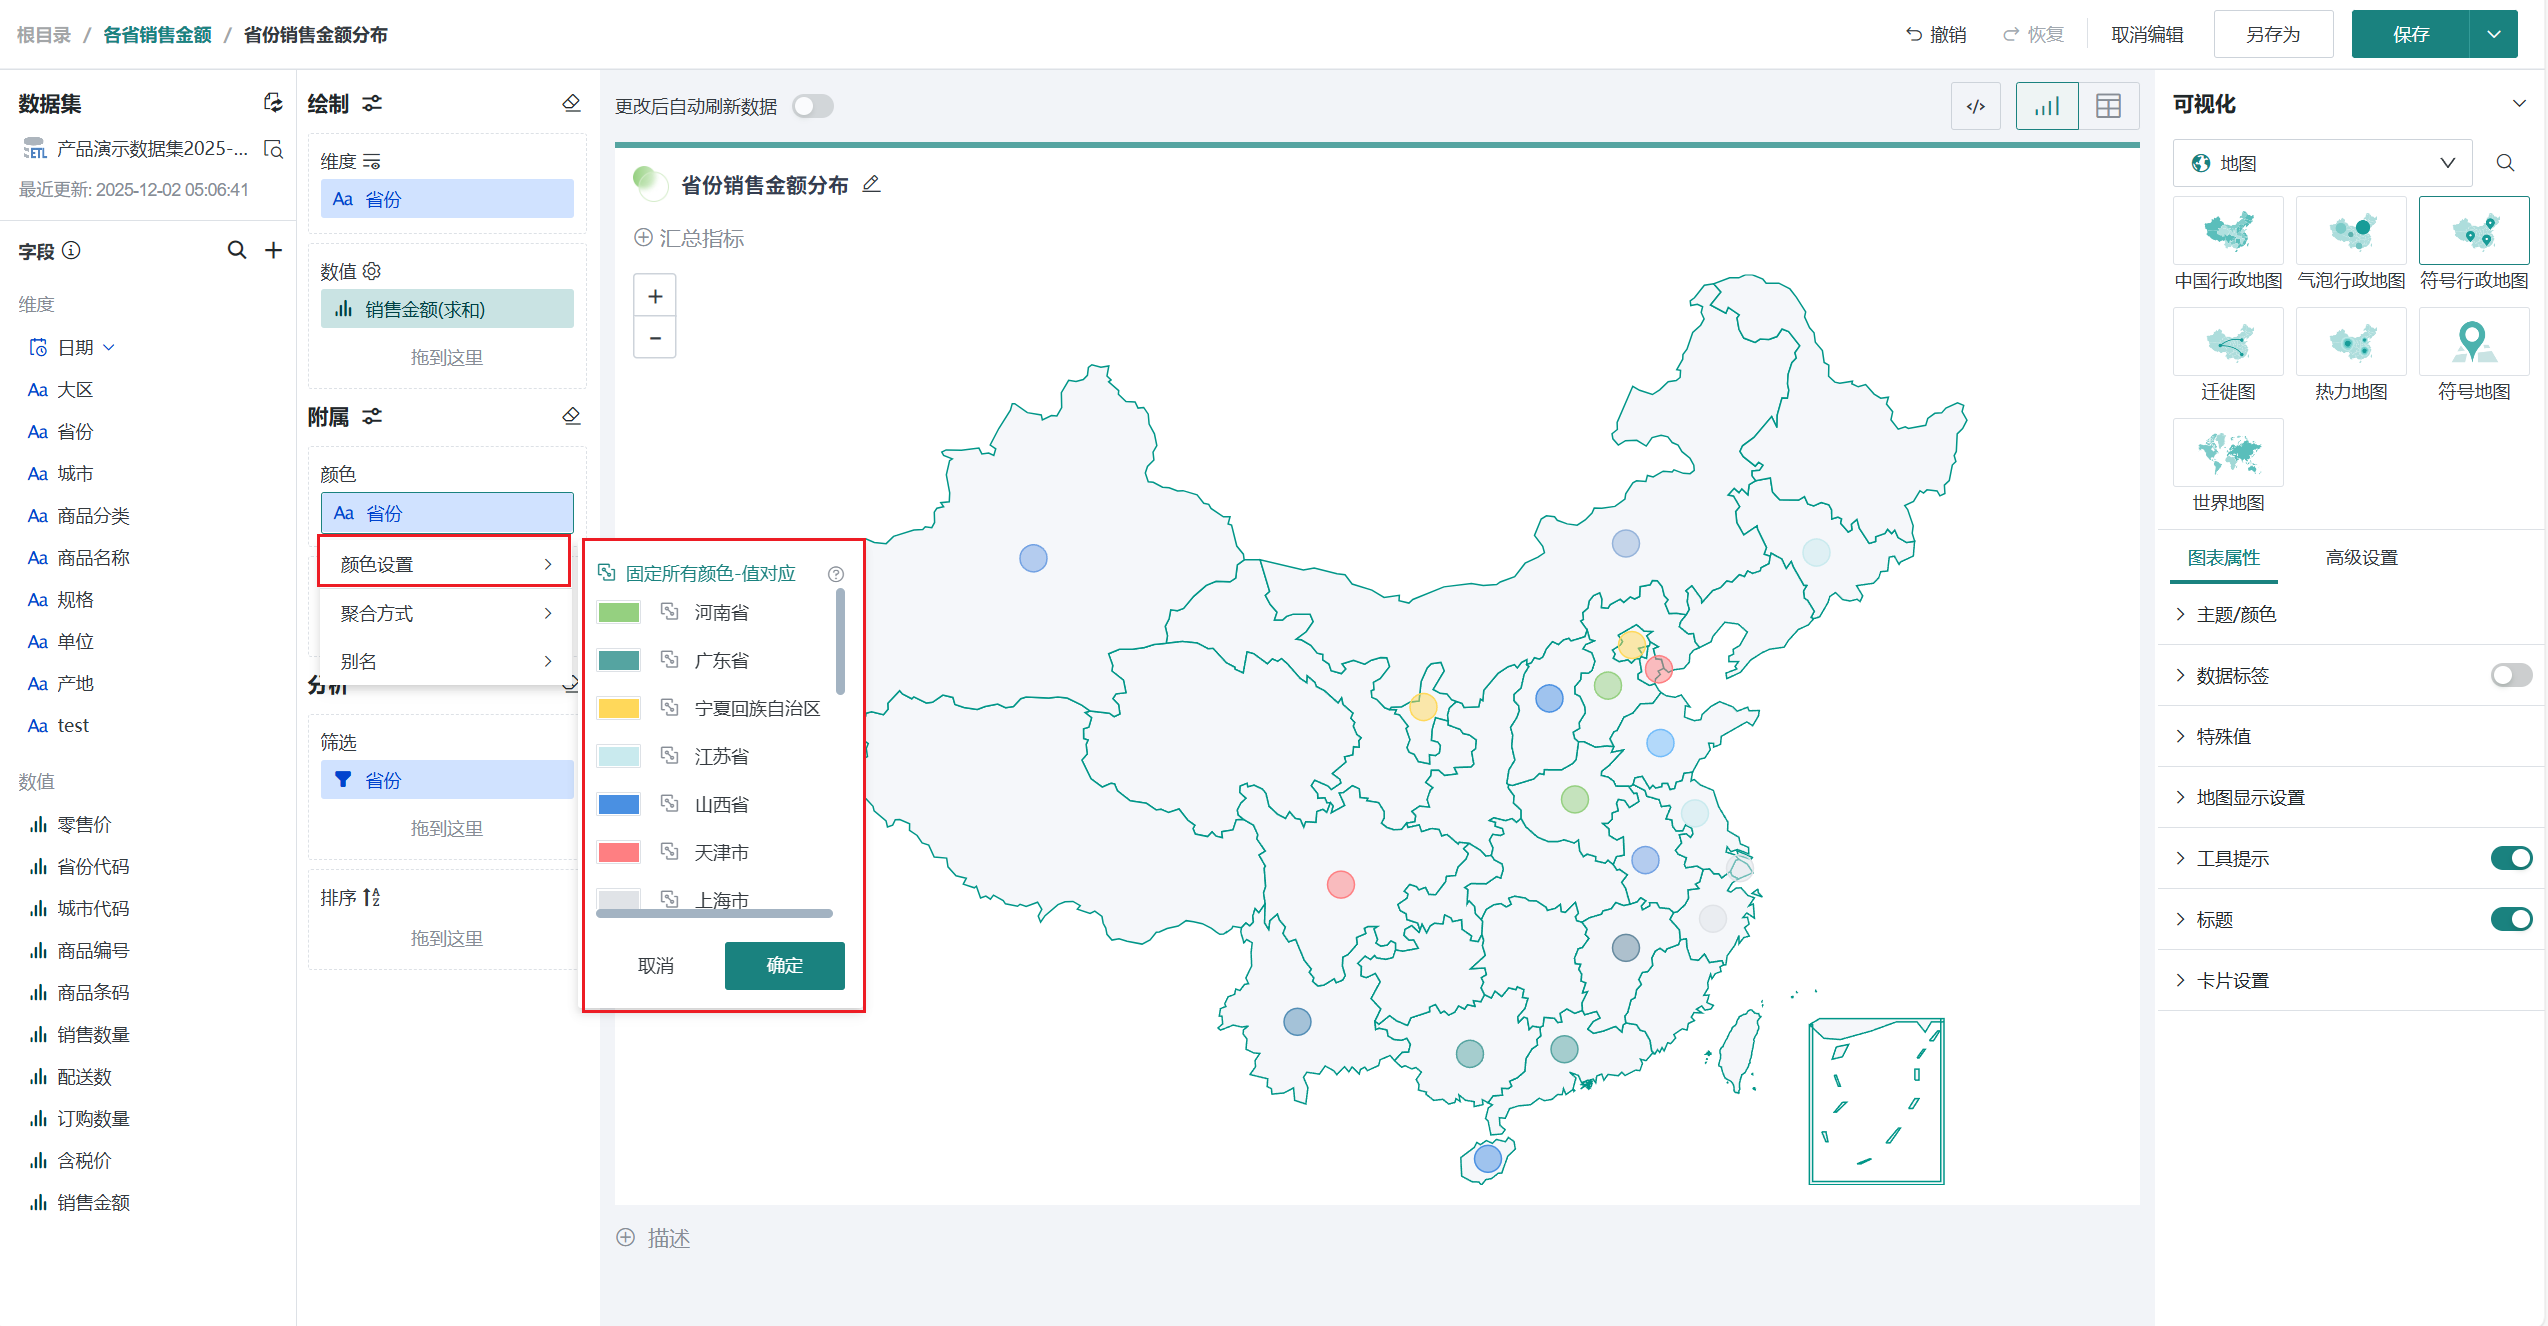2548x1326 pixels.
Task: Toggle 更改后自动刷新数据 switch
Action: click(812, 106)
